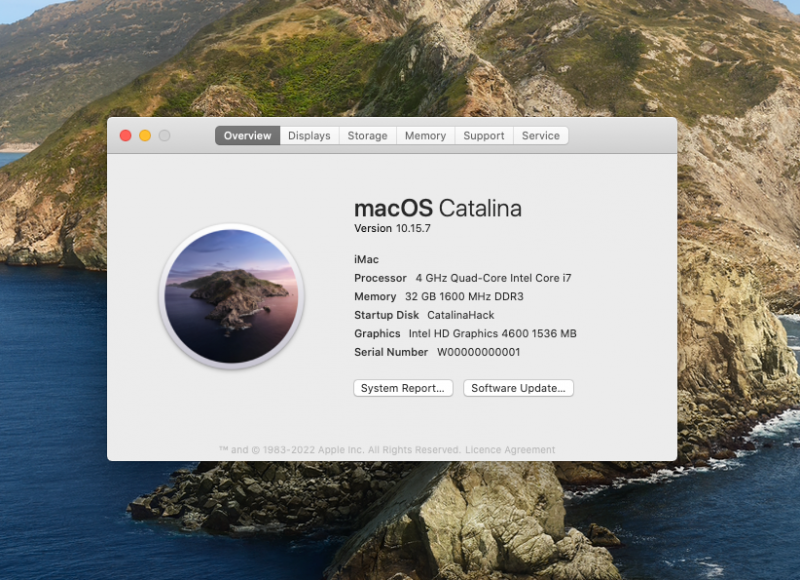Click the greyed-out zoom window button
Screen dimensions: 800x580
(164, 136)
